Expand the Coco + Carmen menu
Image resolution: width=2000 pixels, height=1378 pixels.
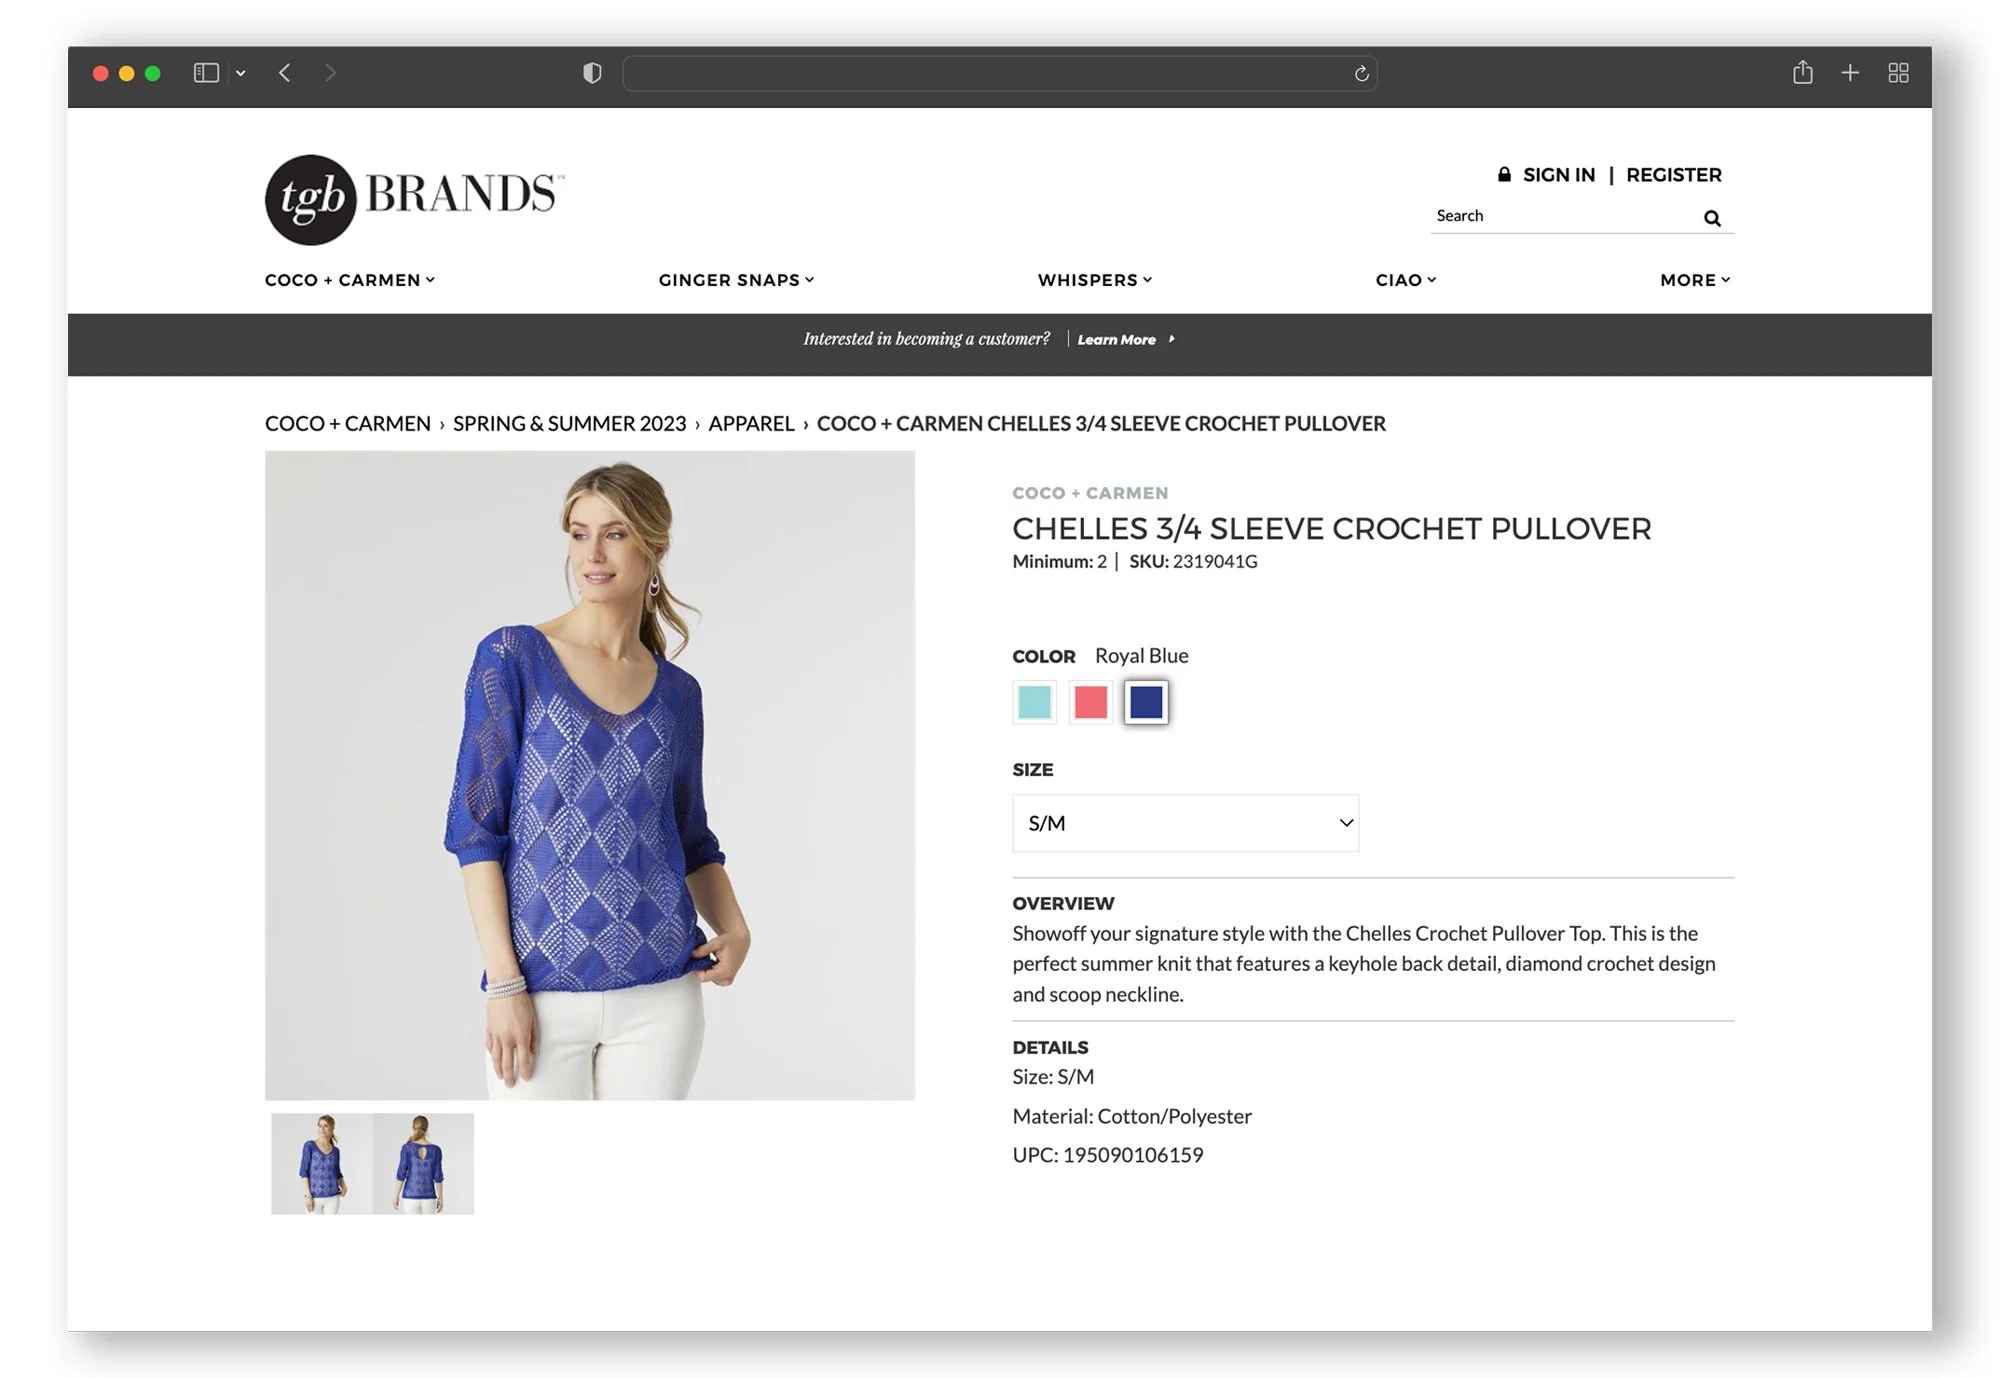350,280
